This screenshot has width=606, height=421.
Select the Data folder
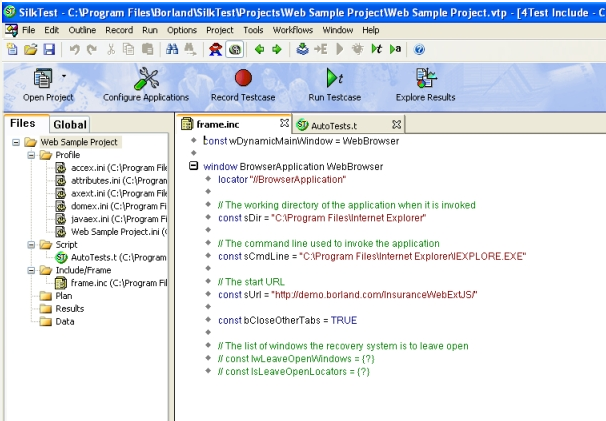point(57,321)
